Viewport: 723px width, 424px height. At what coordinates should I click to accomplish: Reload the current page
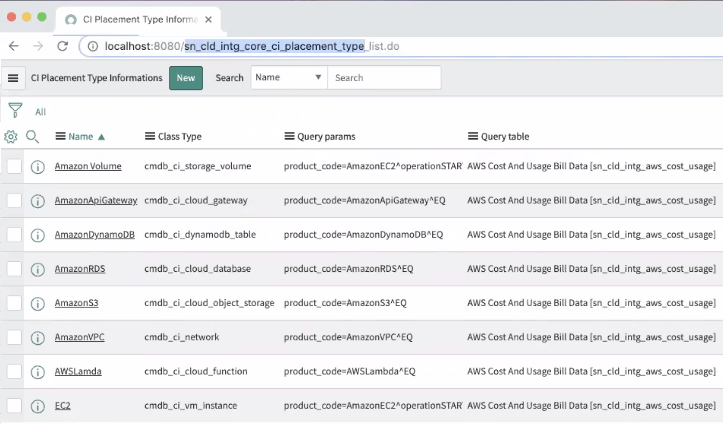point(63,46)
